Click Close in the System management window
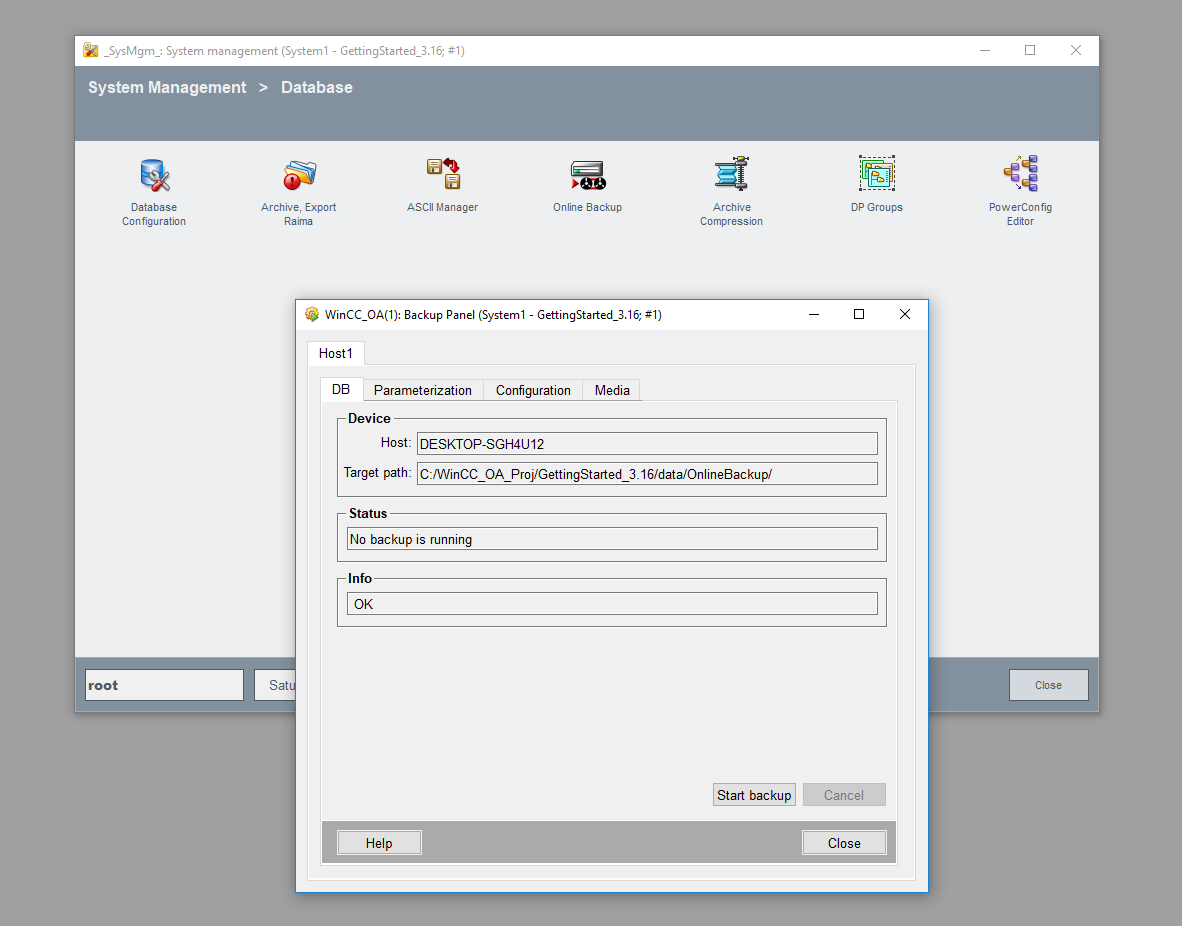Viewport: 1182px width, 926px height. [1049, 685]
